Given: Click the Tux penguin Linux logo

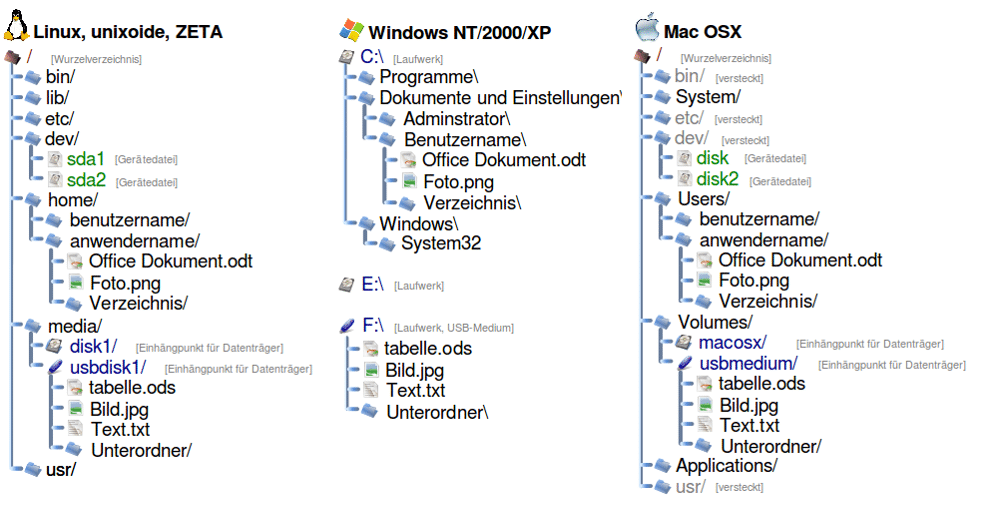Looking at the screenshot, I should [16, 27].
